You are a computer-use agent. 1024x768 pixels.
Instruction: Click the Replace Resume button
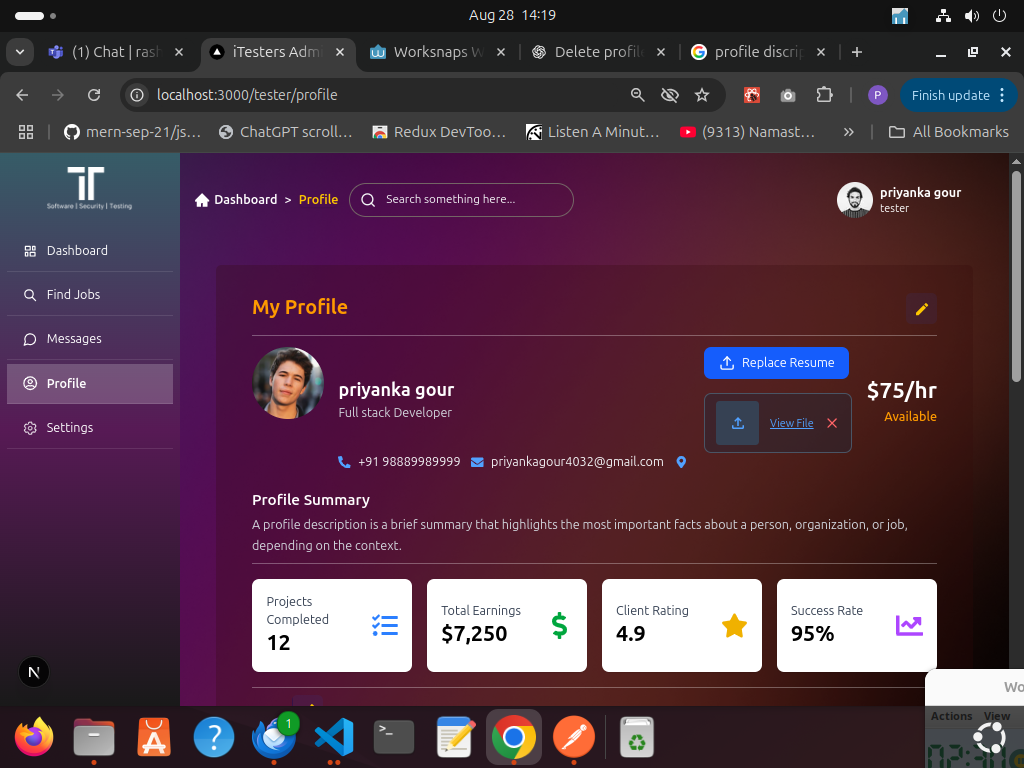[776, 363]
